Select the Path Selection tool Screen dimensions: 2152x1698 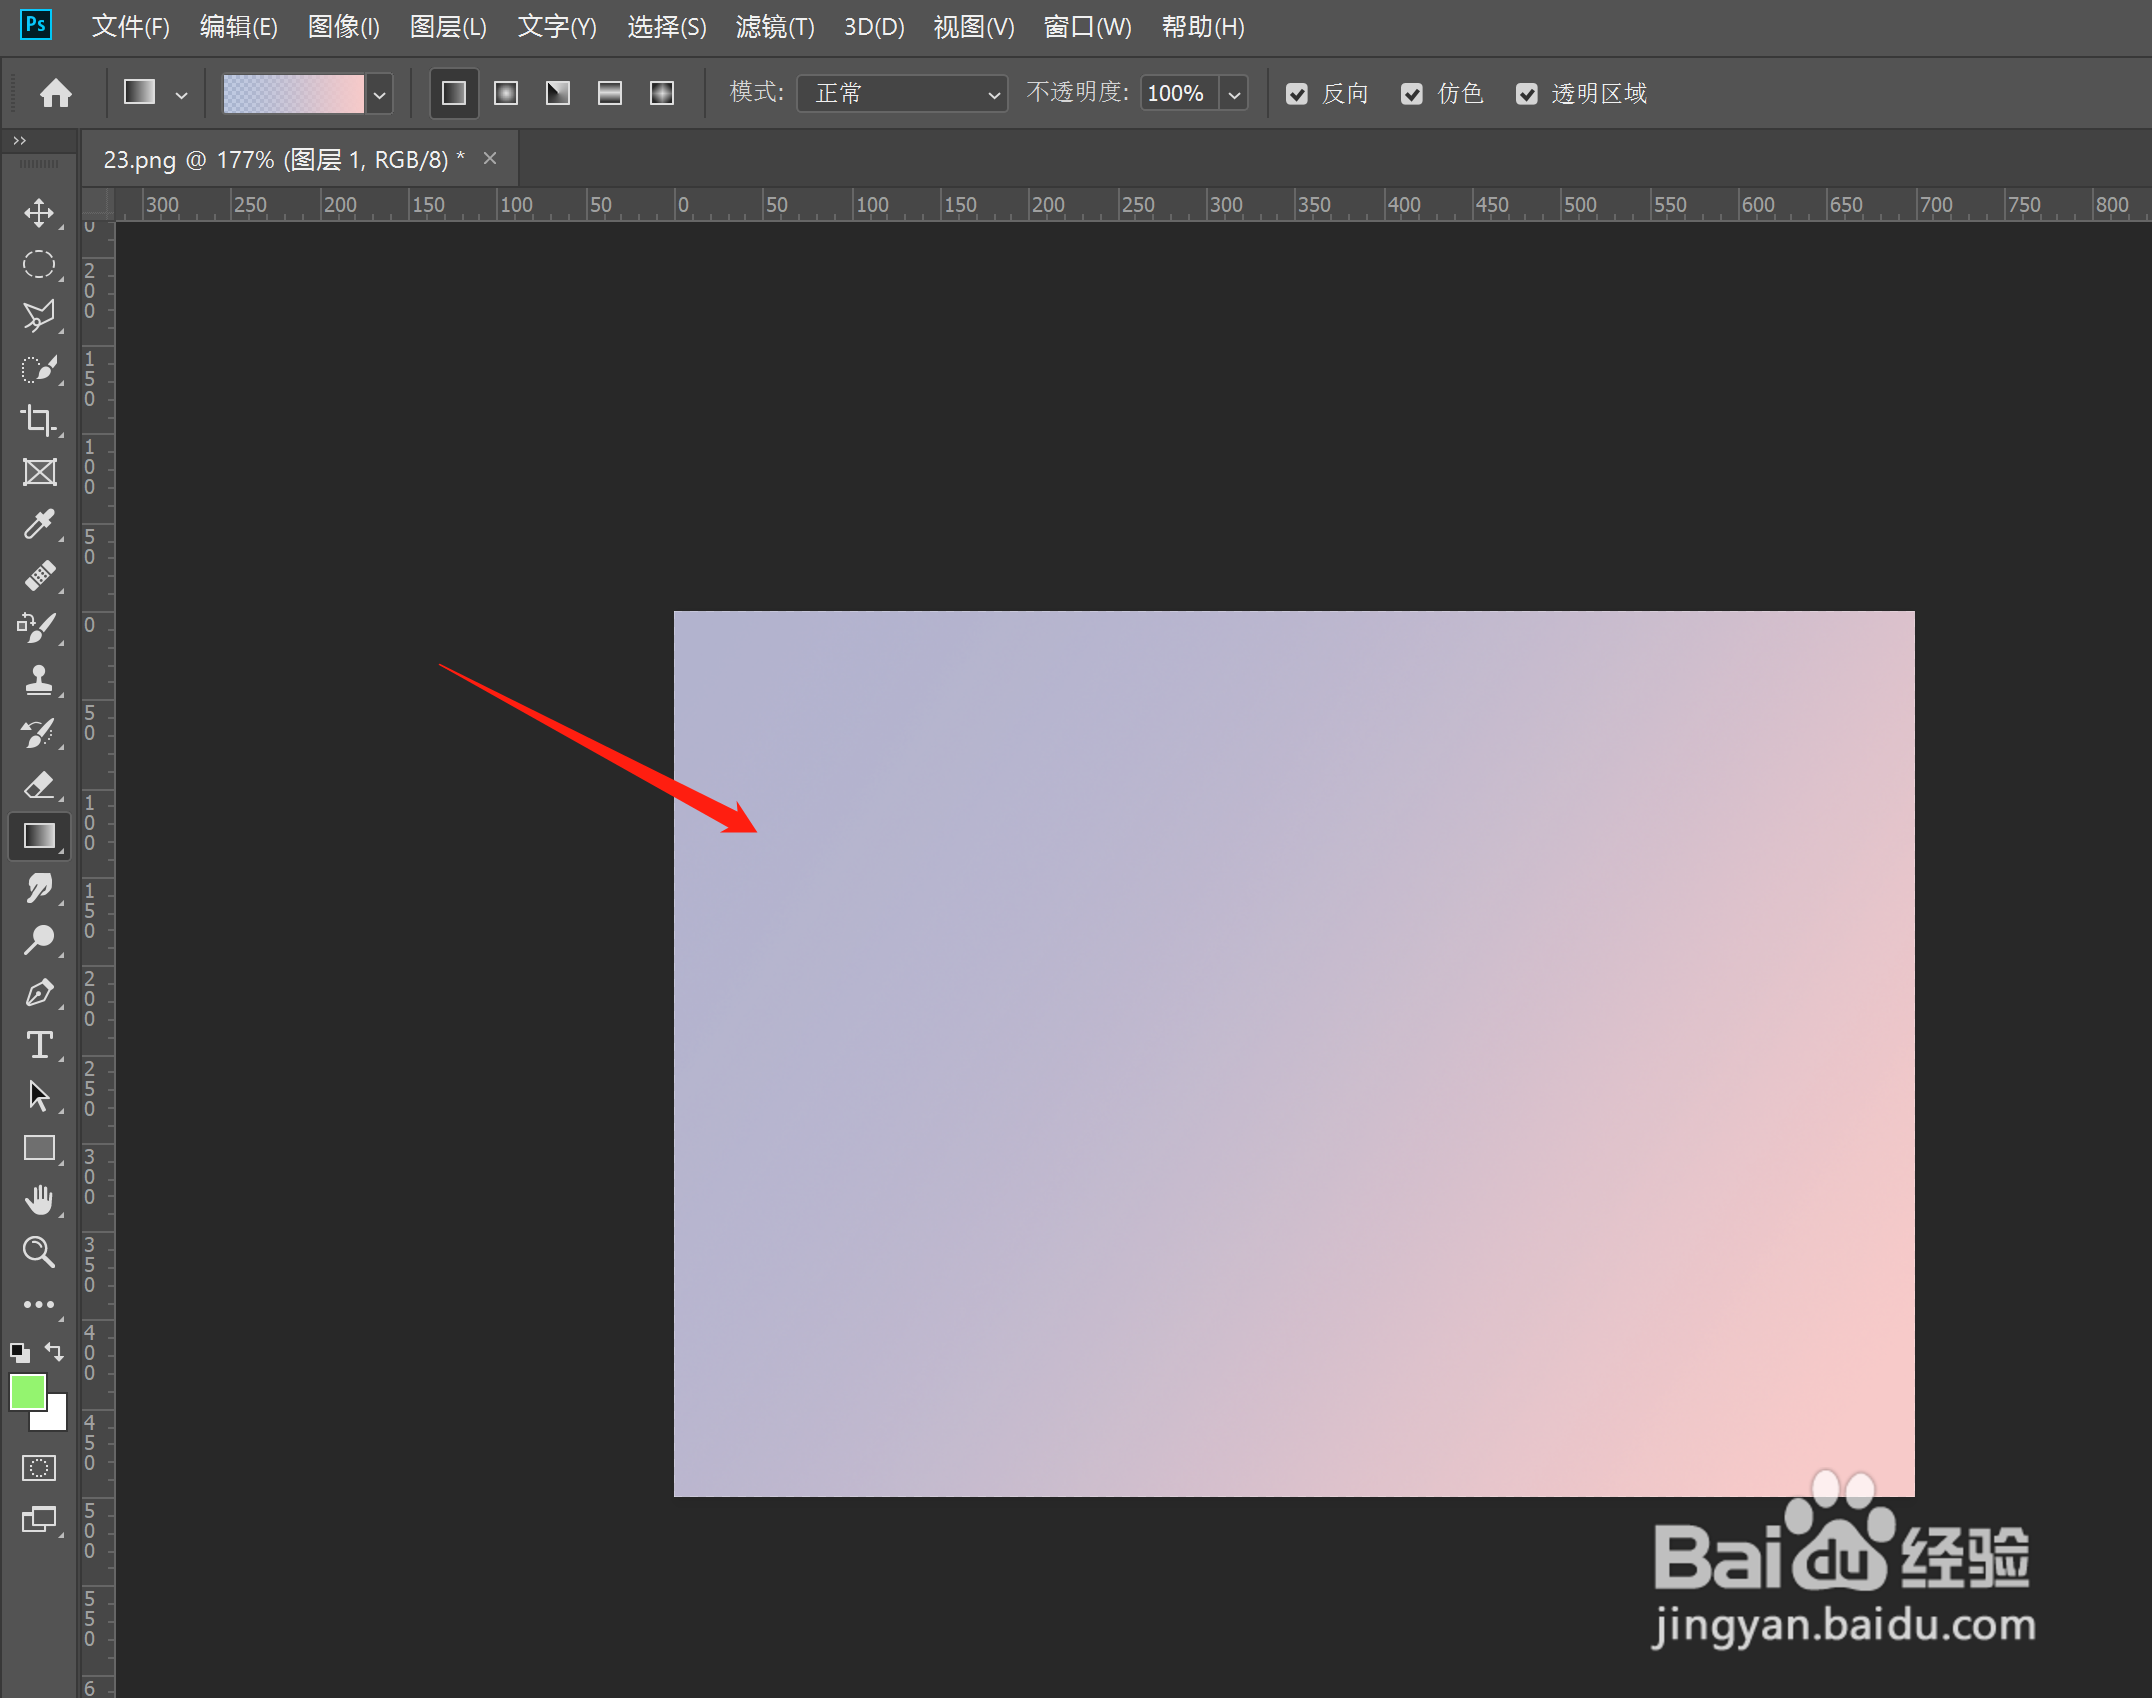[39, 1096]
